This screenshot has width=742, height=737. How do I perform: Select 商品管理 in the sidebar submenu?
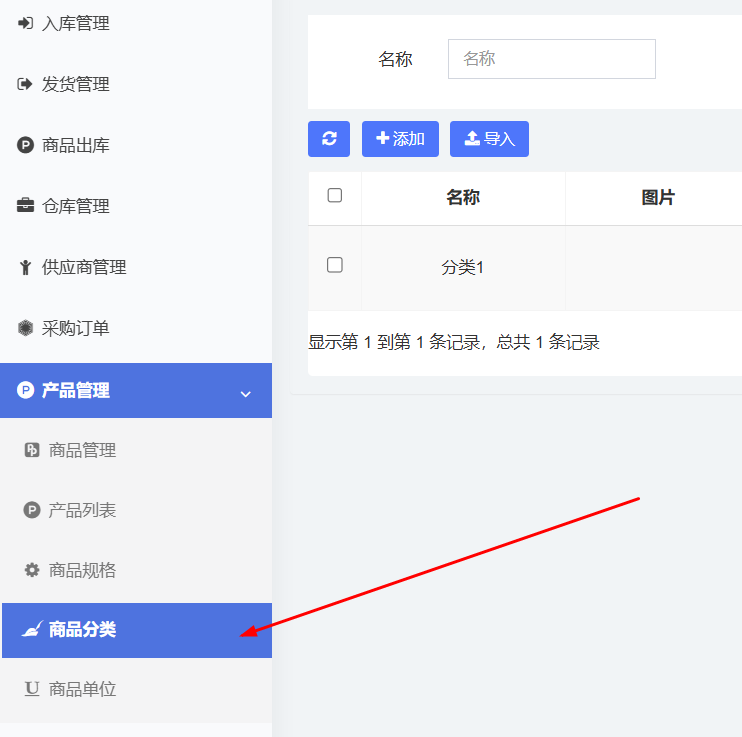pos(82,450)
